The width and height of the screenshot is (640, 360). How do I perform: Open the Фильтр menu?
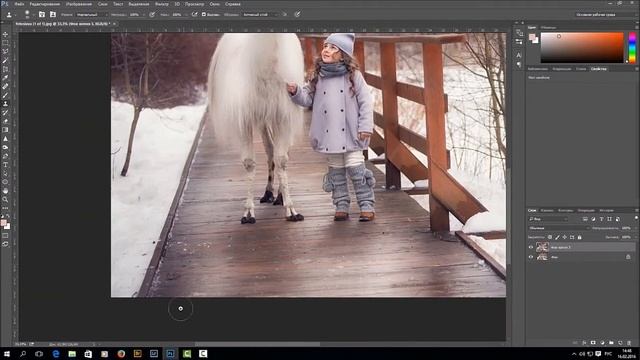click(162, 4)
